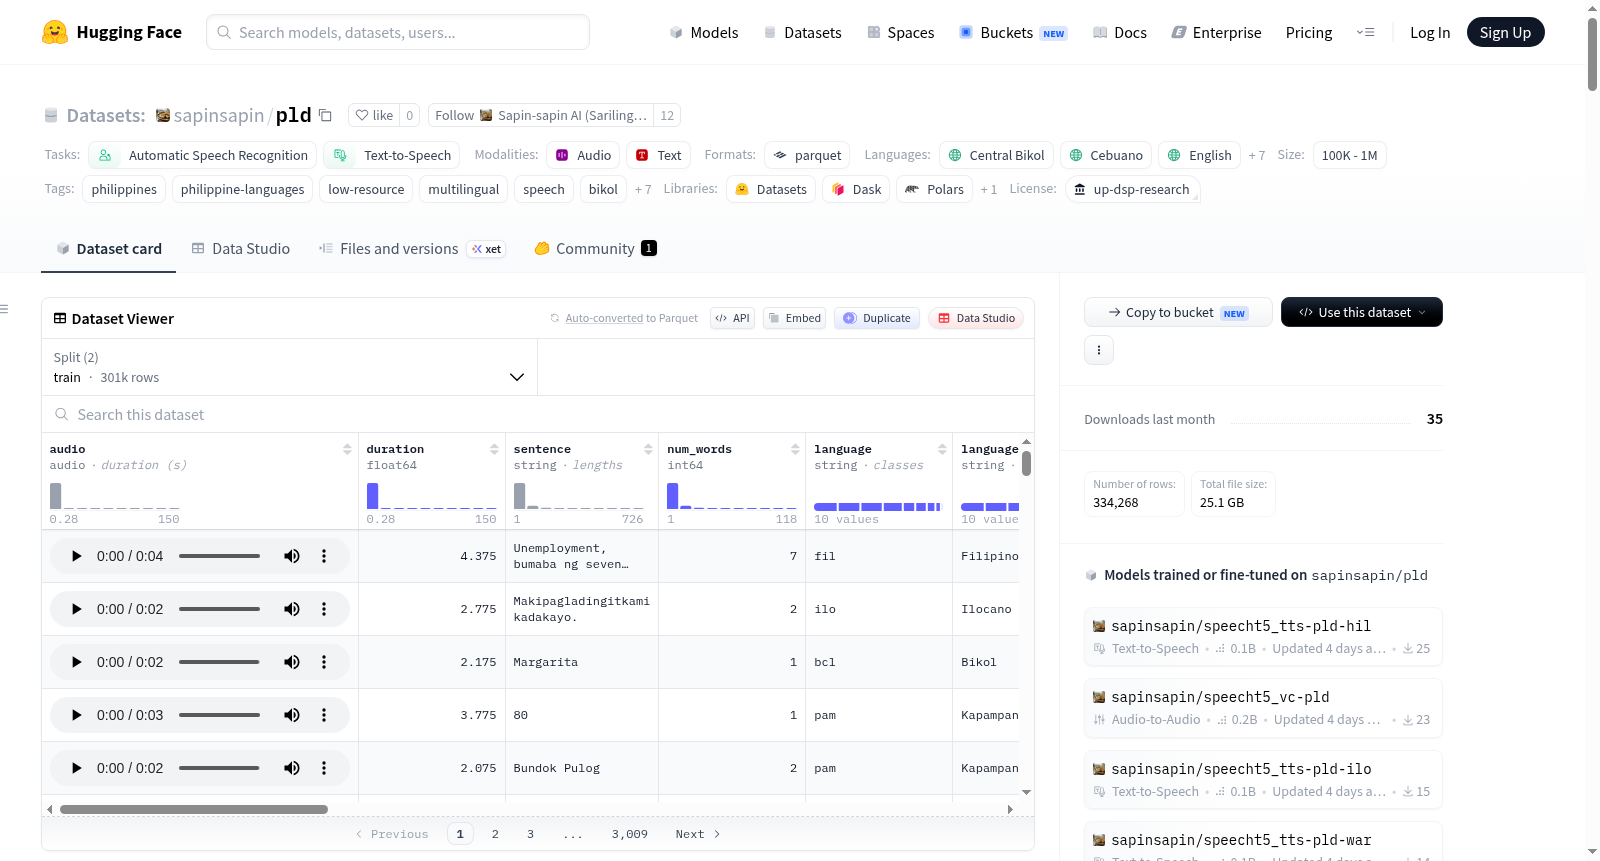The height and width of the screenshot is (861, 1600).
Task: Click the Embed viewer button
Action: point(794,318)
